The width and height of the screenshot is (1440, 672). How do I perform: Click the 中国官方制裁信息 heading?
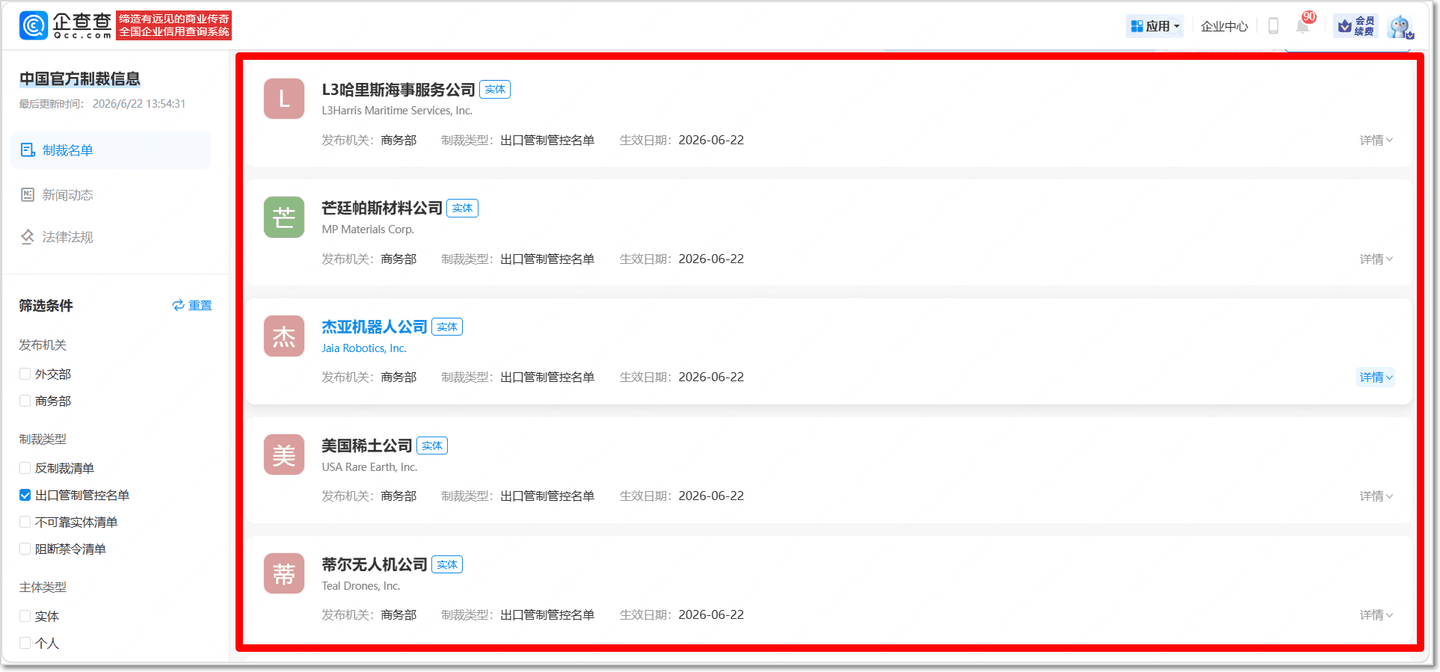click(x=80, y=79)
